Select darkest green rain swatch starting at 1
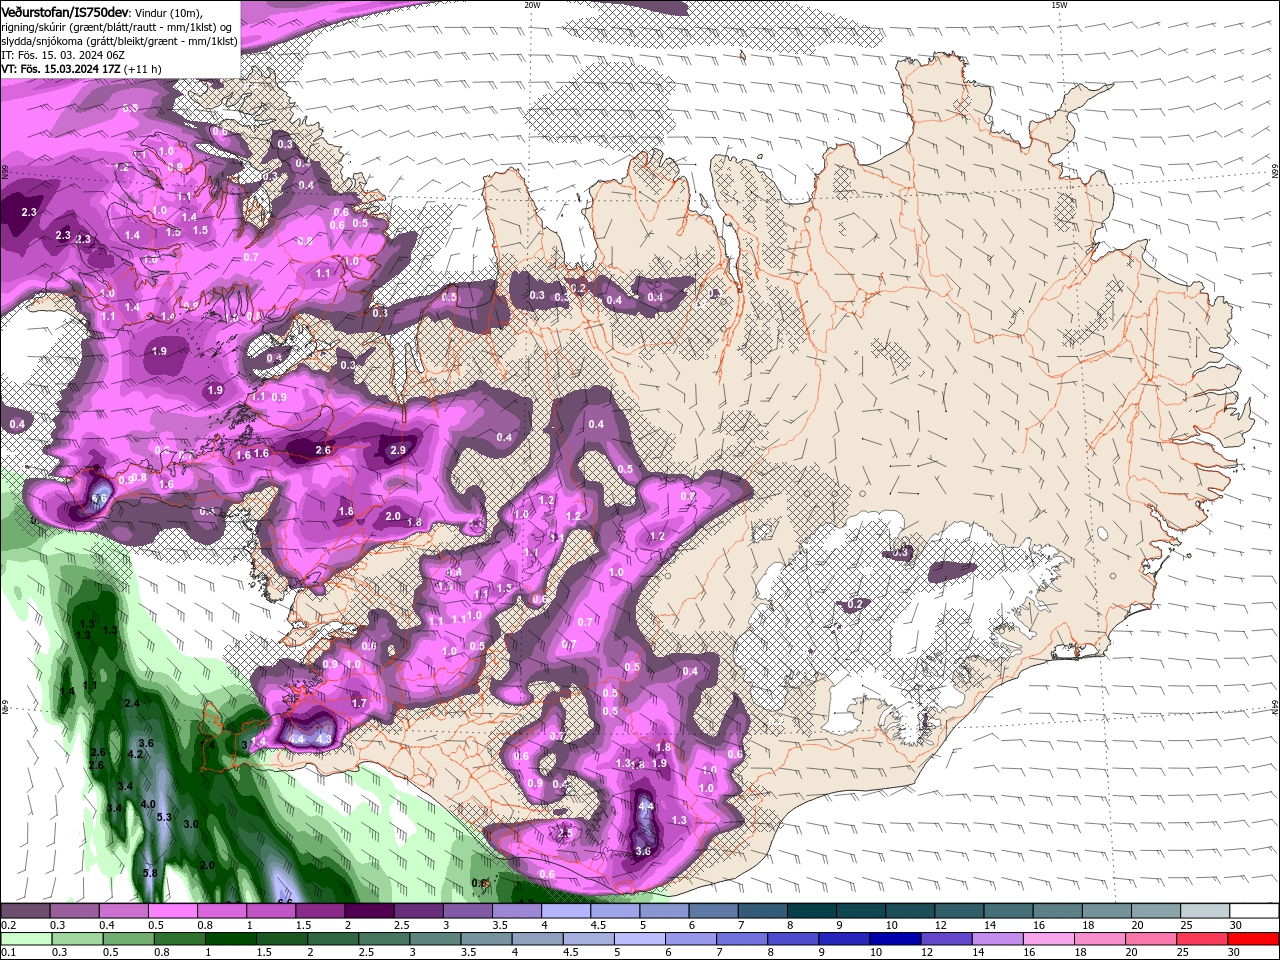The width and height of the screenshot is (1280, 960). (x=229, y=940)
